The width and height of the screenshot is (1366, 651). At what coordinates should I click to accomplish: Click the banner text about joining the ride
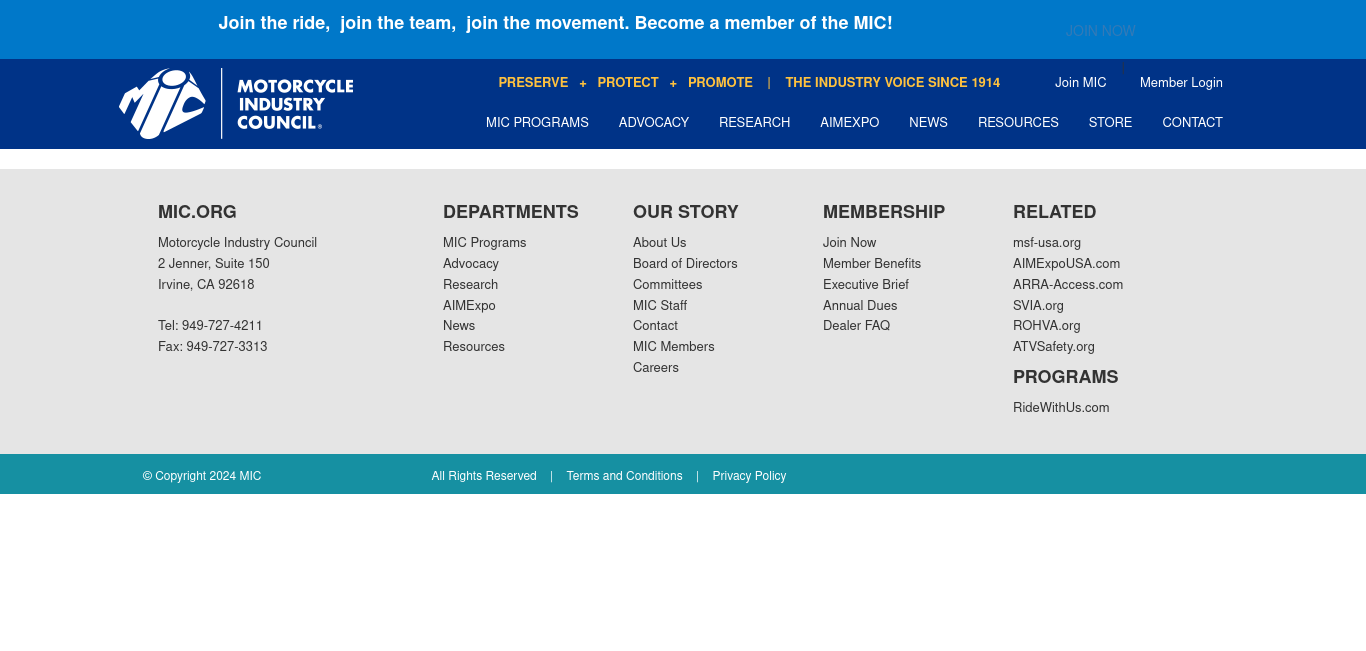tap(555, 23)
